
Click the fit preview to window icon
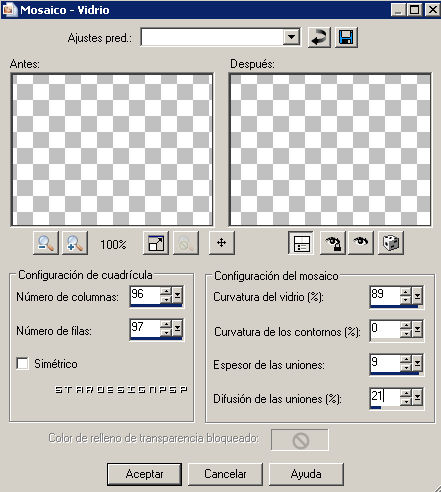pyautogui.click(x=156, y=243)
